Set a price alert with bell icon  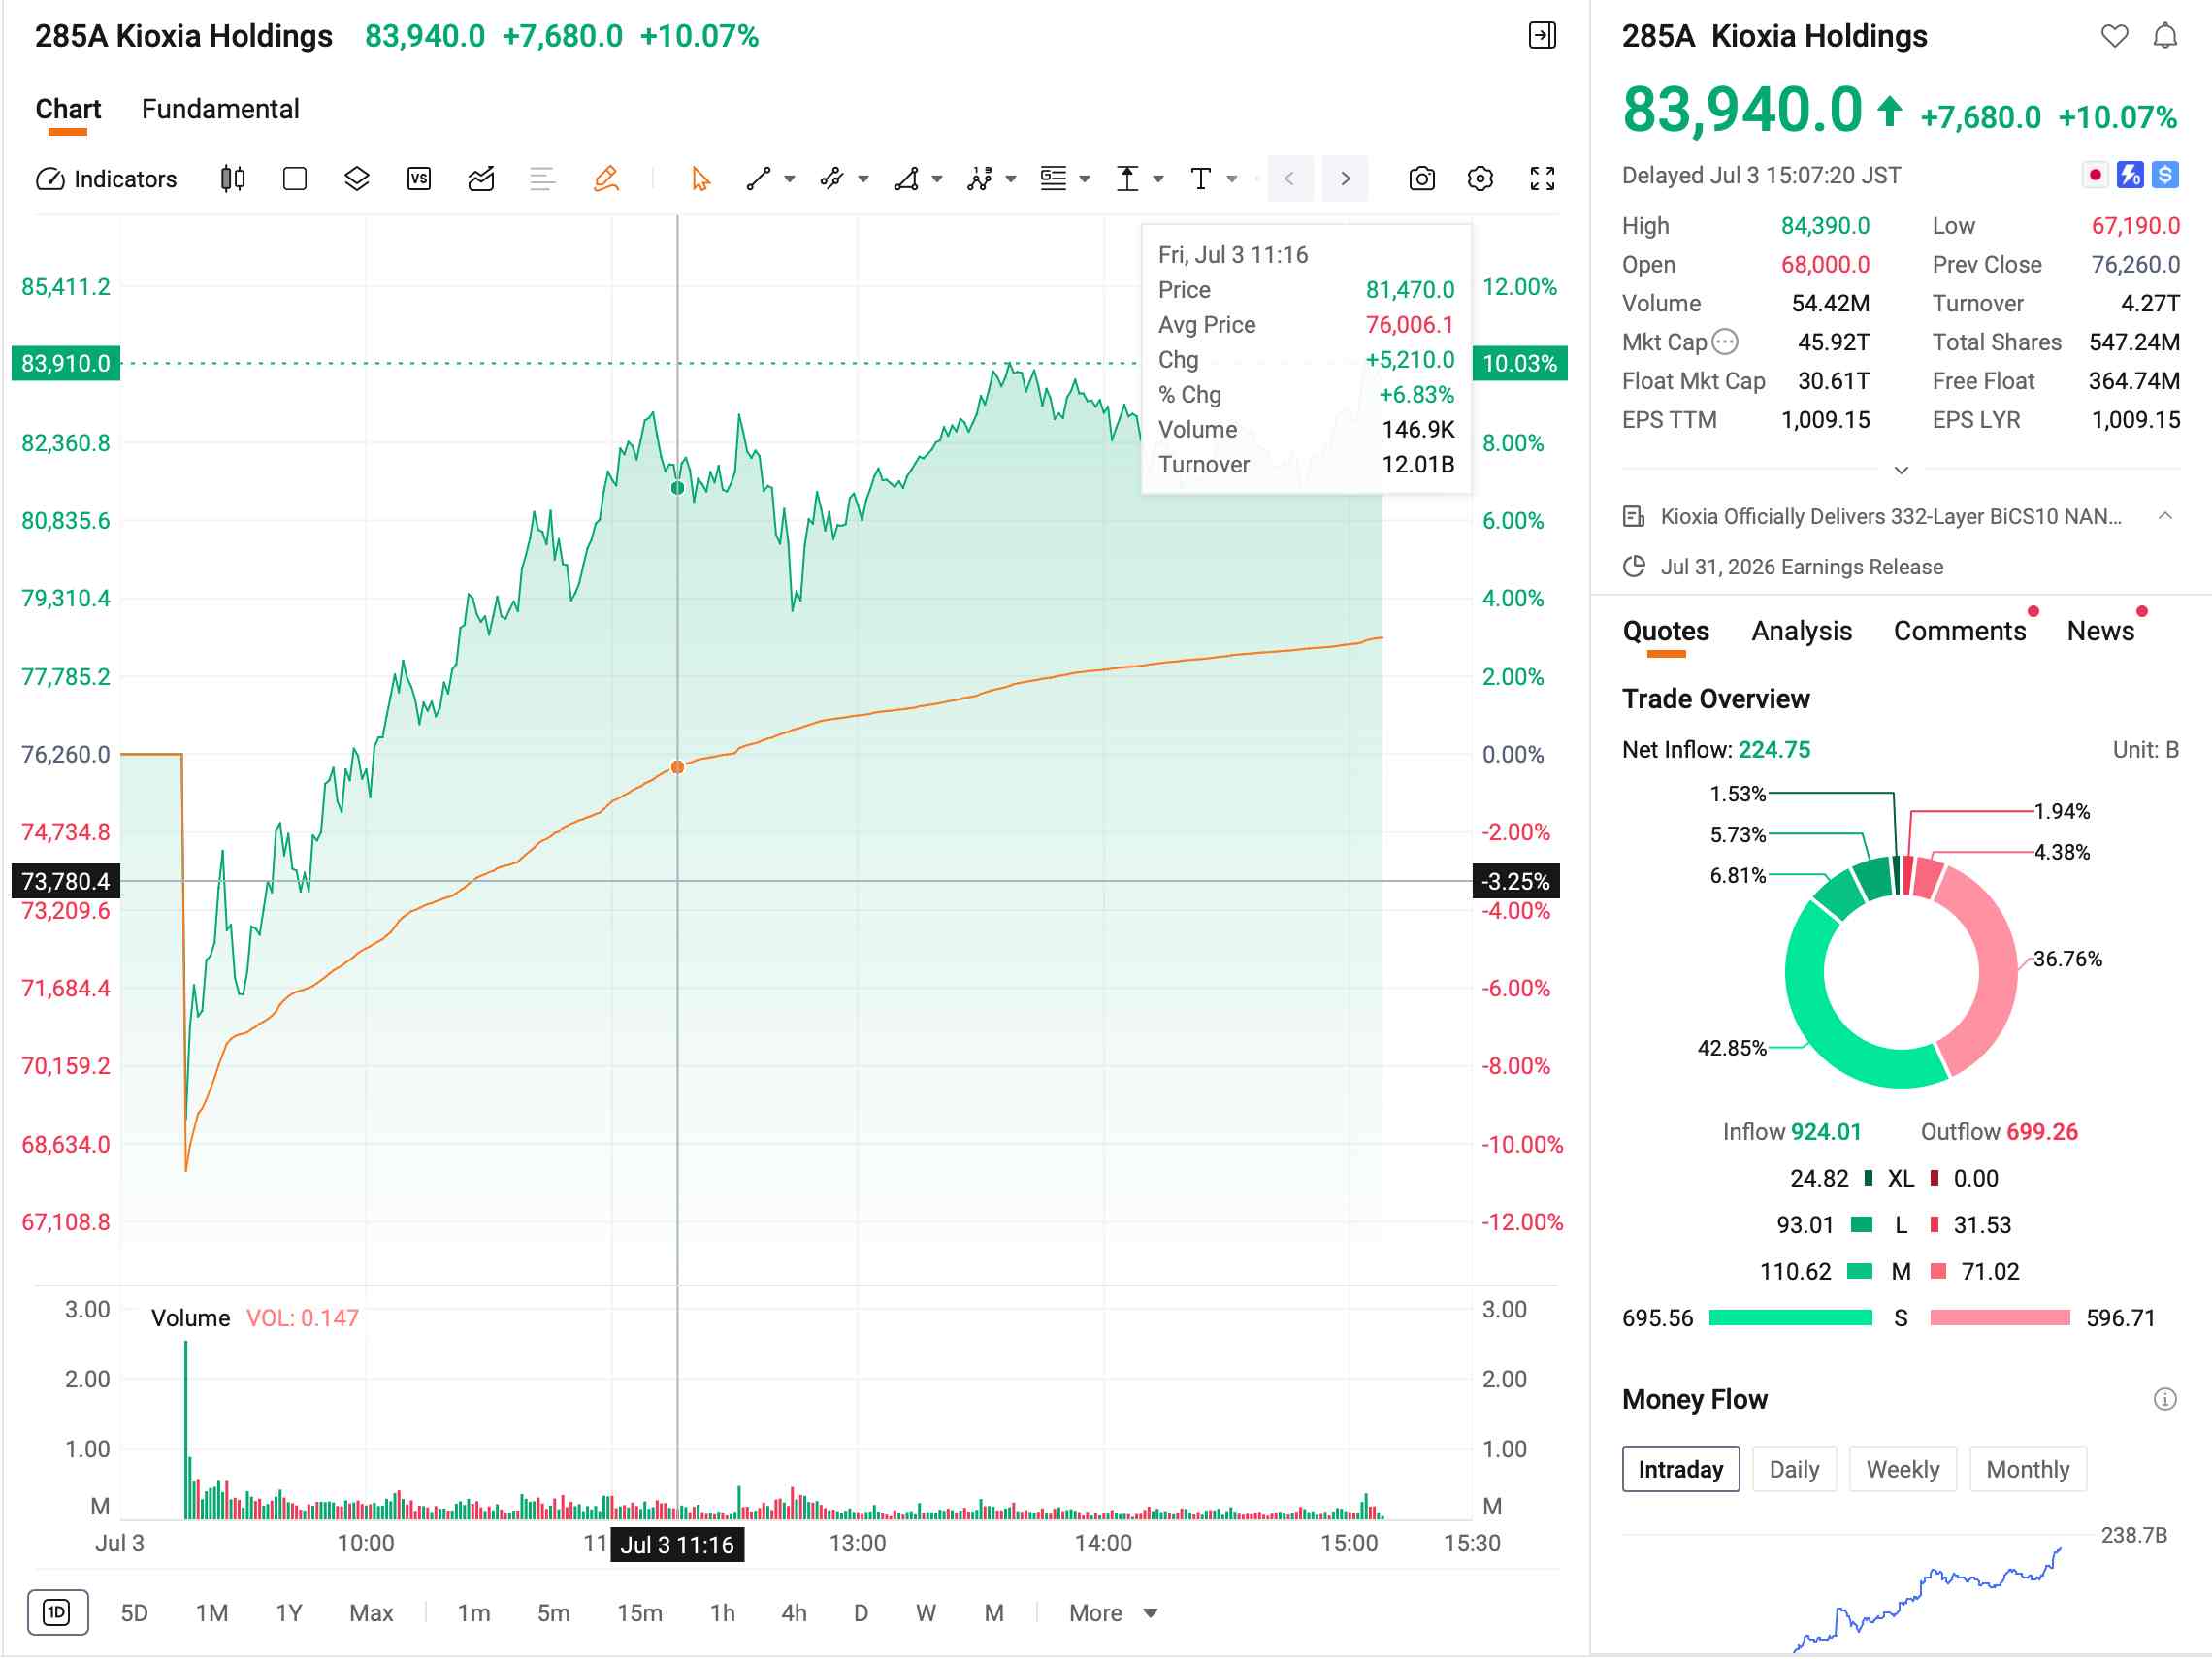[x=2165, y=36]
